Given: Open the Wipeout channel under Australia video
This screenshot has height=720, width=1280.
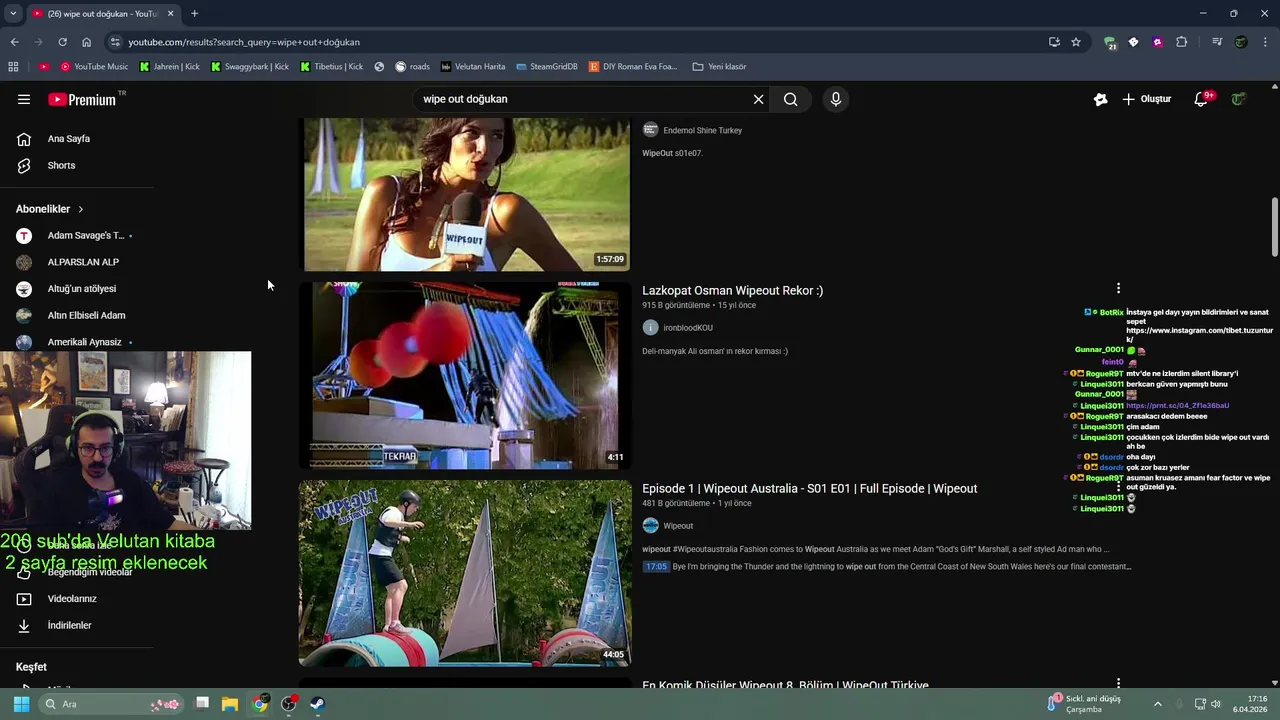Looking at the screenshot, I should click(678, 526).
